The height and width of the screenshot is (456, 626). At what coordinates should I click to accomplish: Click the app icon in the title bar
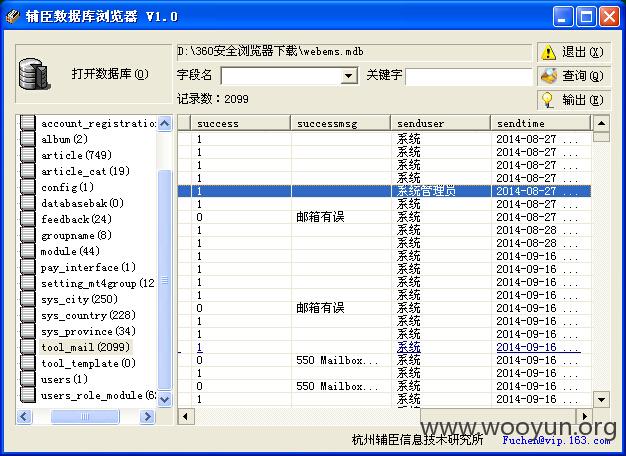click(13, 17)
